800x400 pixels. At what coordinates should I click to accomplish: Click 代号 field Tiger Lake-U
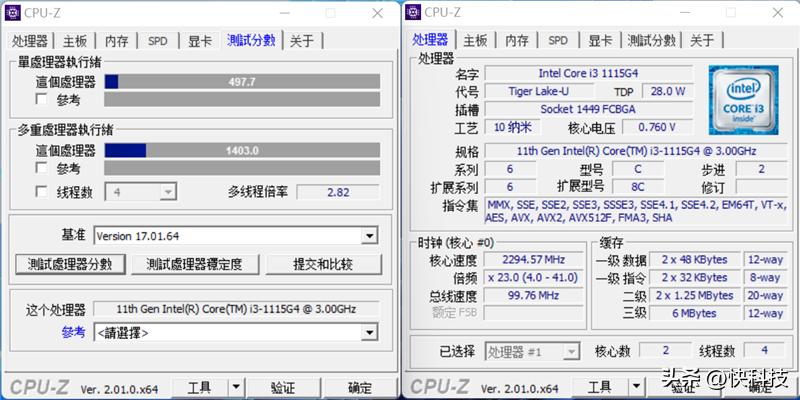(x=539, y=91)
